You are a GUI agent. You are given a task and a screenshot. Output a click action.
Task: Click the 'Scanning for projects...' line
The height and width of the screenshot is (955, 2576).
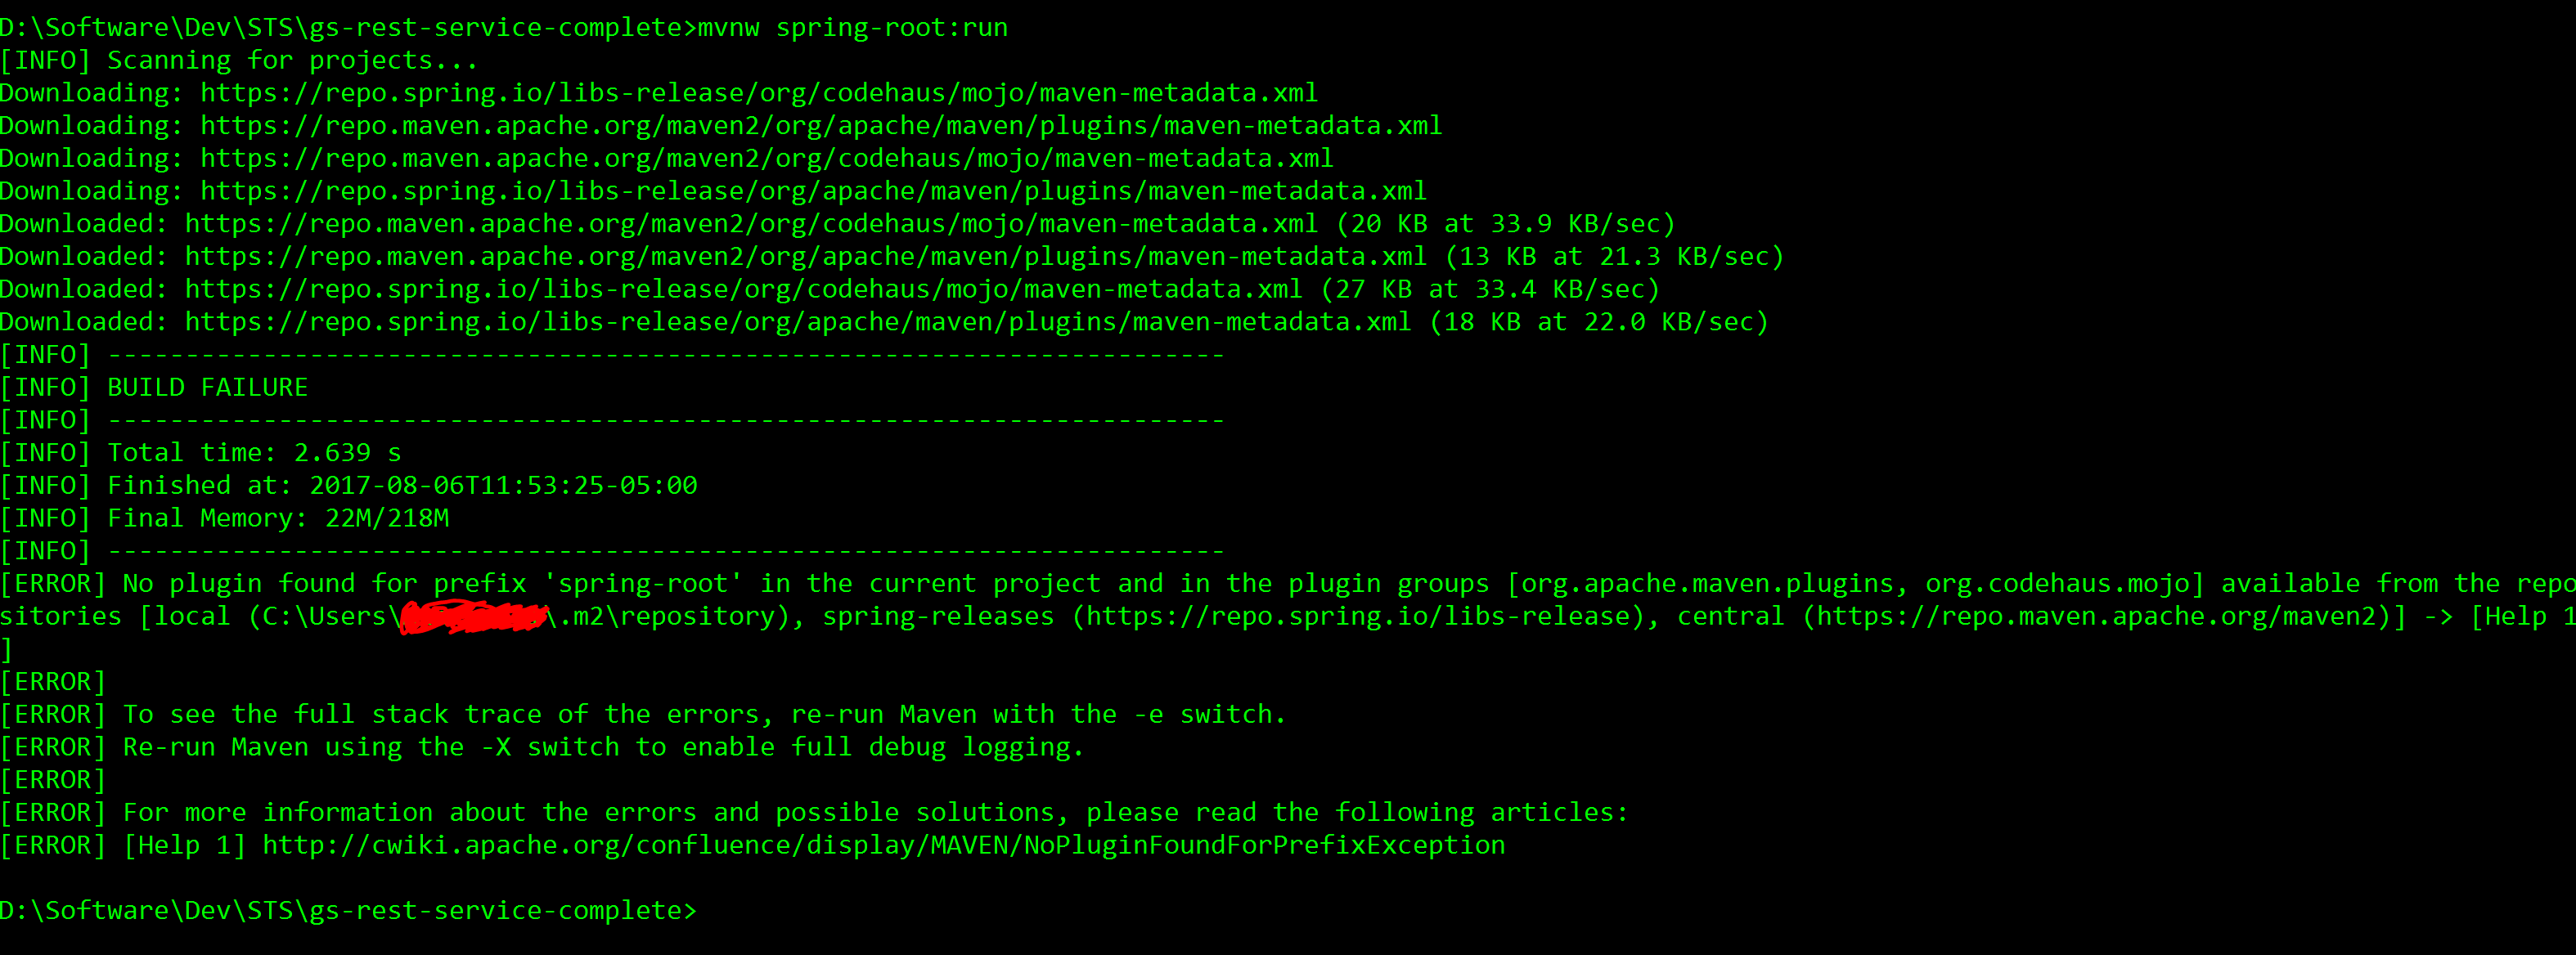pyautogui.click(x=292, y=61)
